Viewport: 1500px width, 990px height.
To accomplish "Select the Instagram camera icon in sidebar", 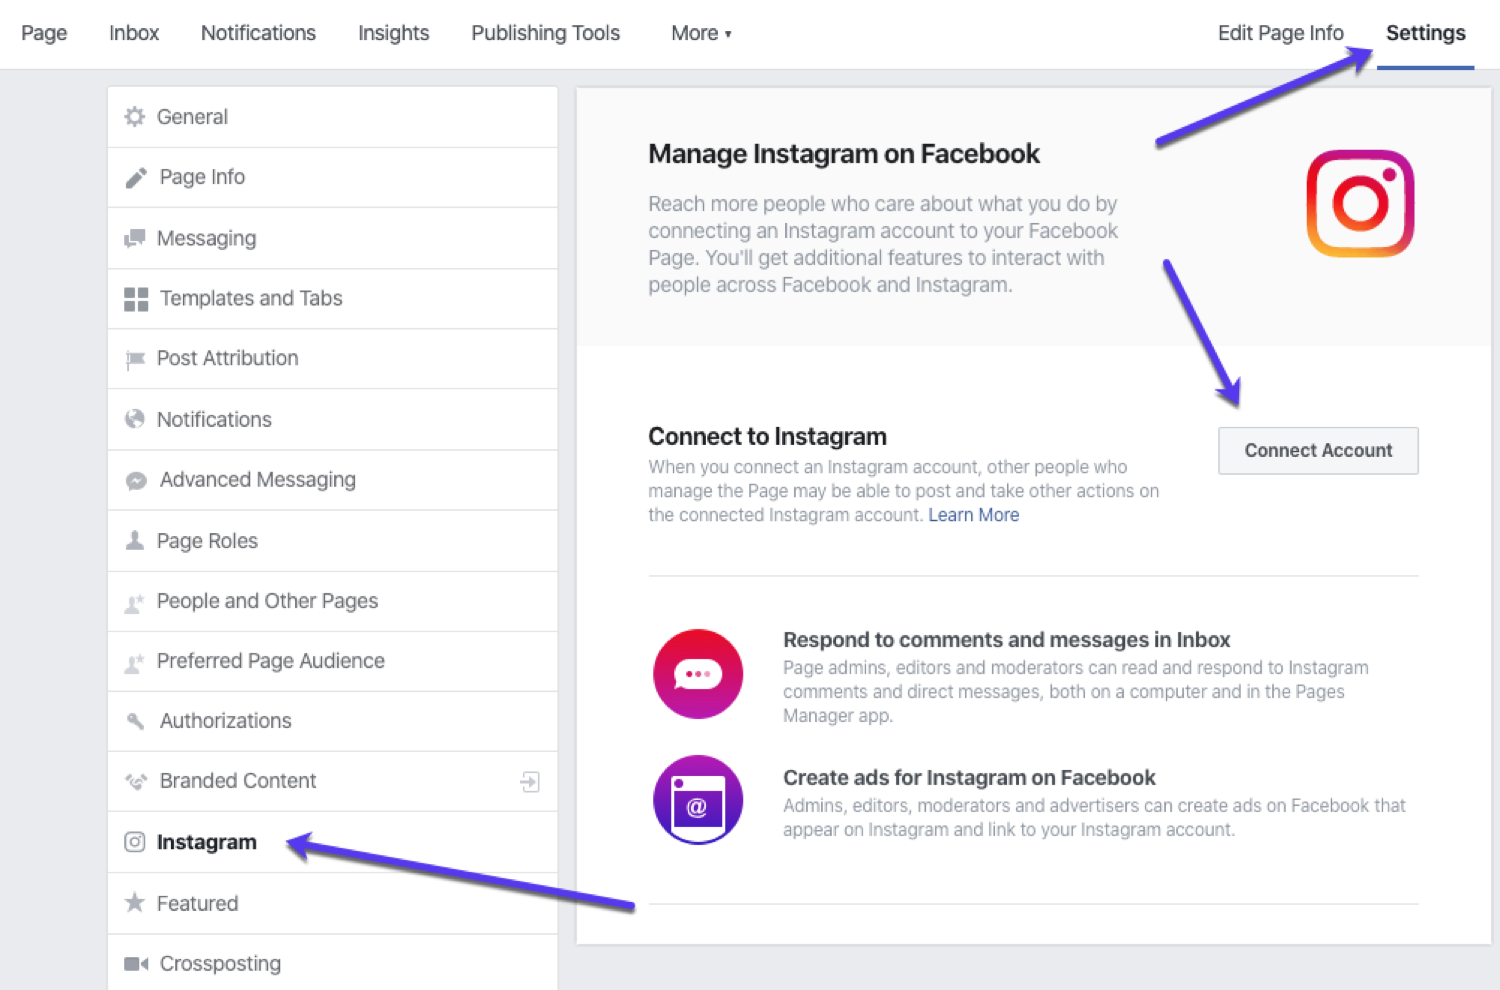I will coord(135,842).
